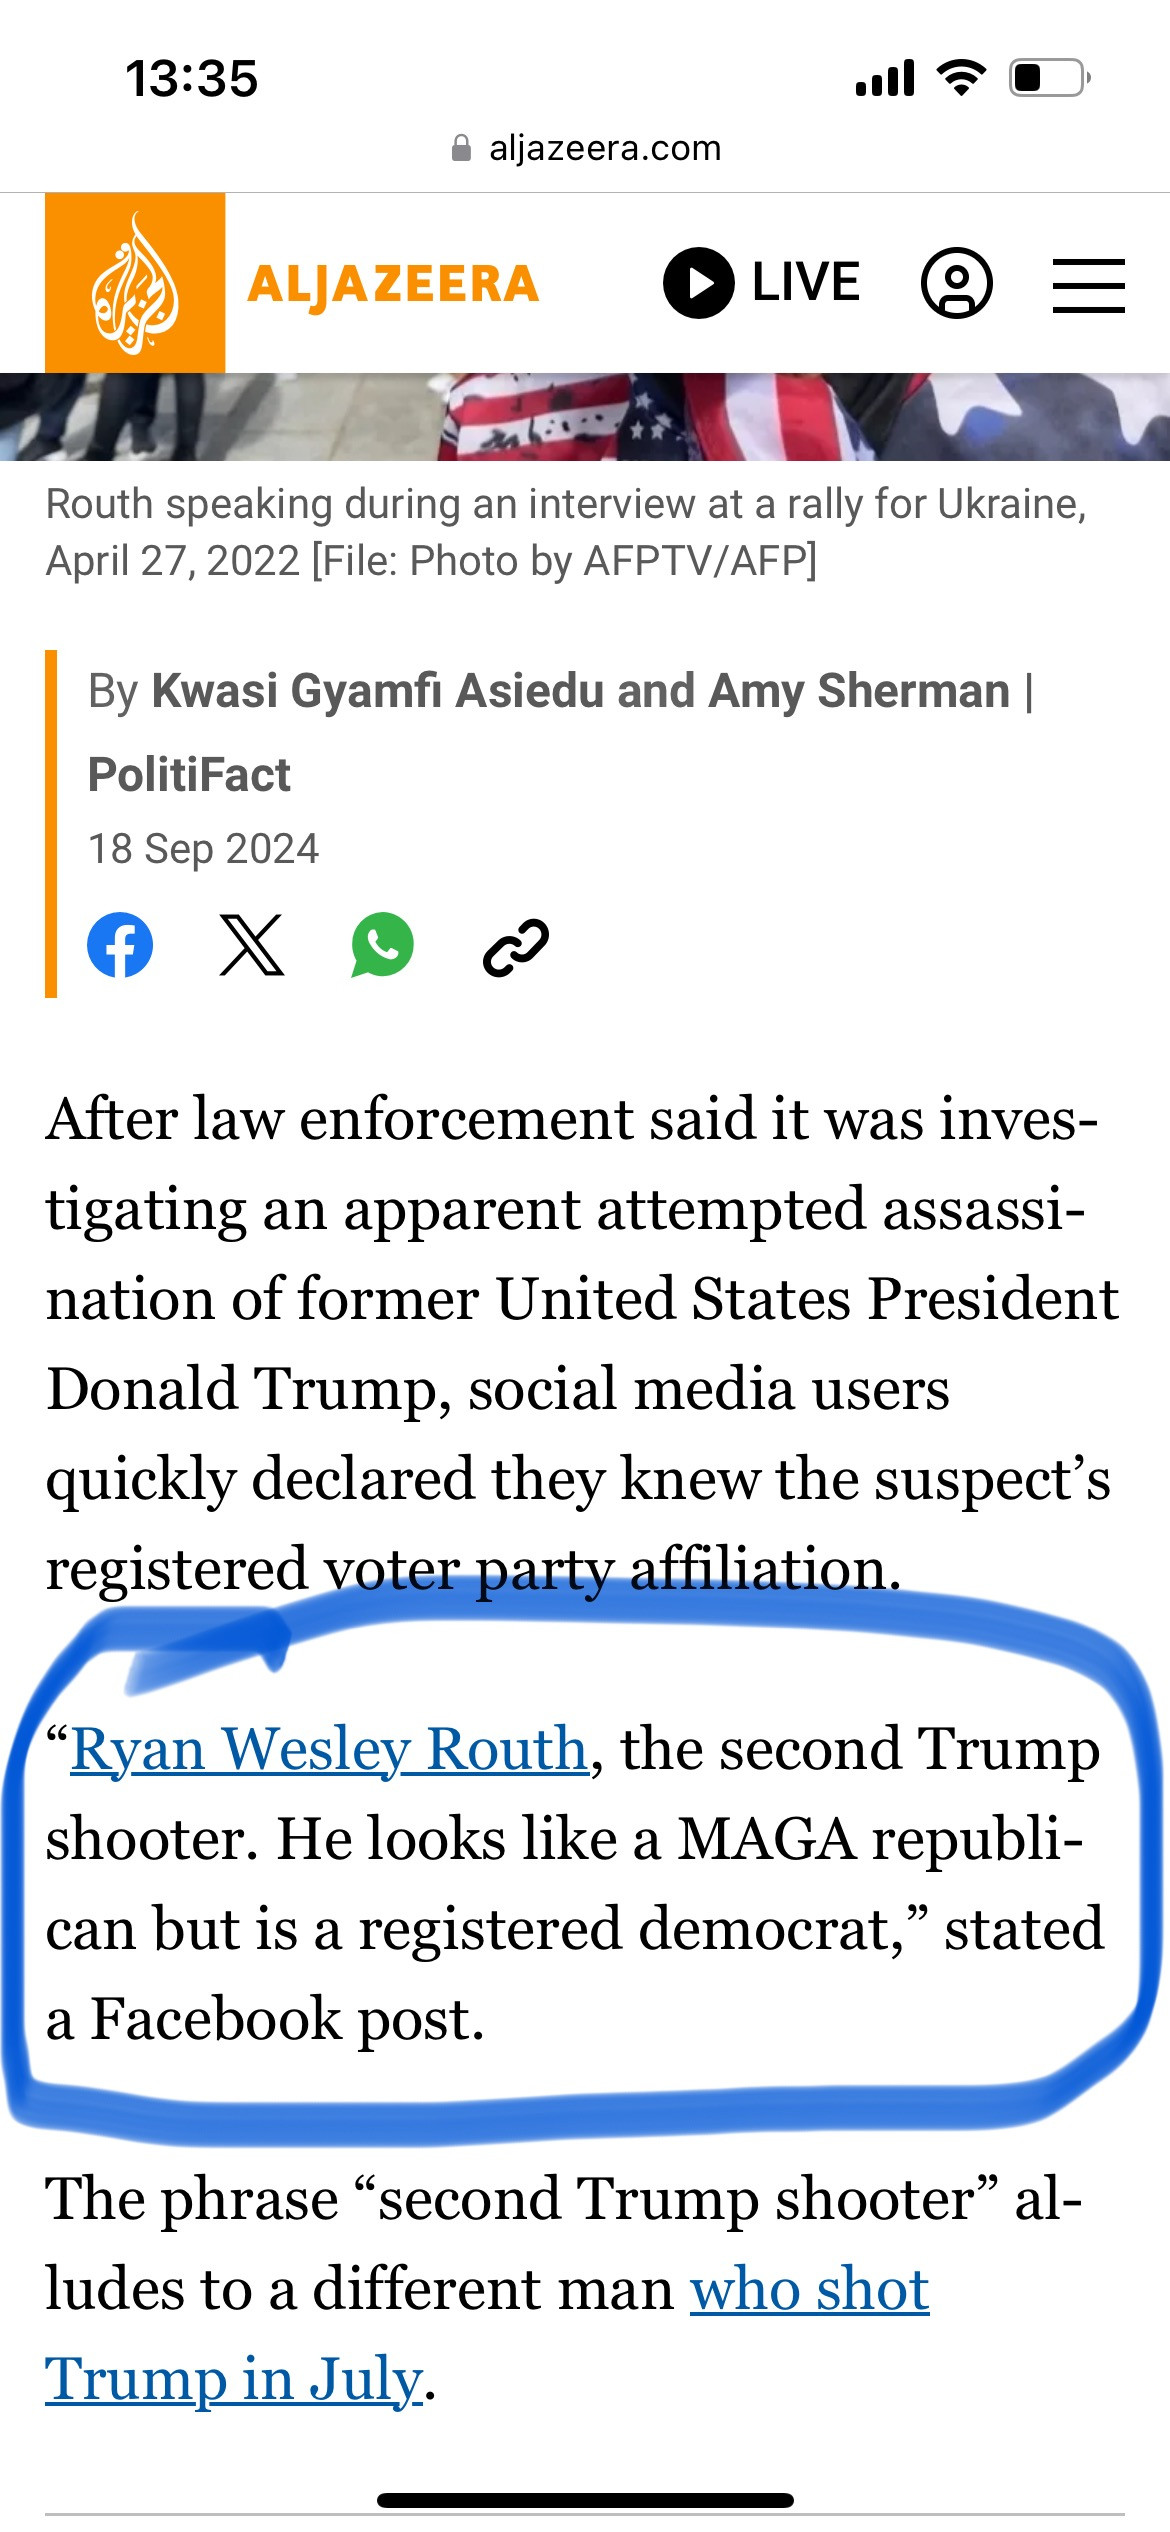The image size is (1170, 2532).
Task: Tap the 13:35 clock in status bar
Action: click(192, 79)
